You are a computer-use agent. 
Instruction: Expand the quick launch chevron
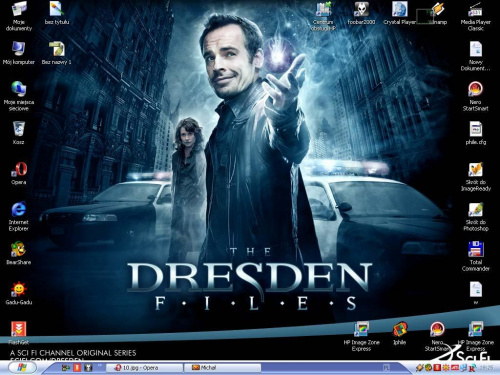100,366
